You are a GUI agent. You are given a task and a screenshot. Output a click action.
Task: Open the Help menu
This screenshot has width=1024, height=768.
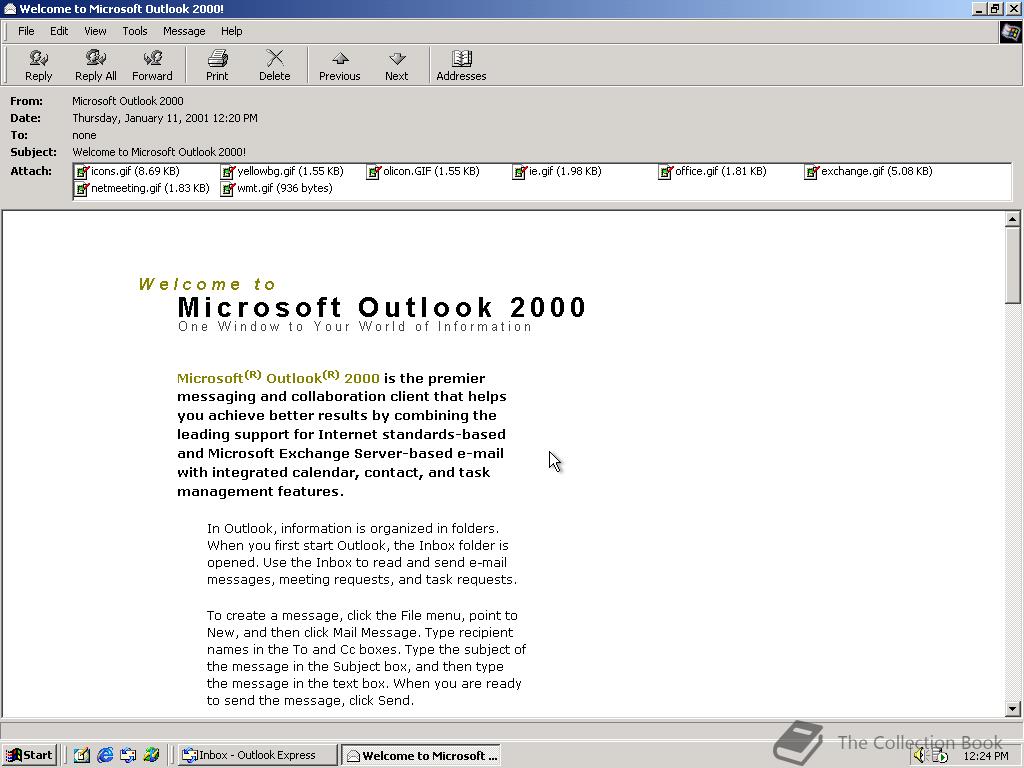click(x=231, y=31)
